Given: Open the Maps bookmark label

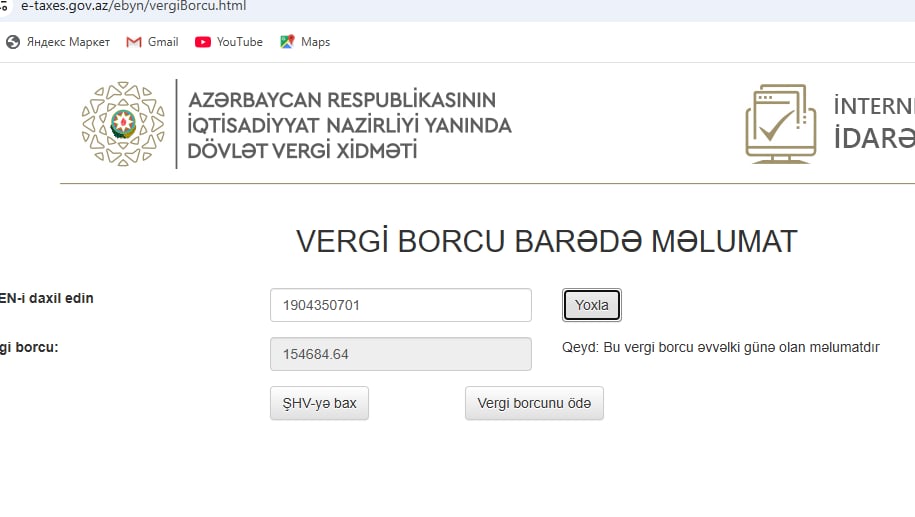Looking at the screenshot, I should [315, 42].
